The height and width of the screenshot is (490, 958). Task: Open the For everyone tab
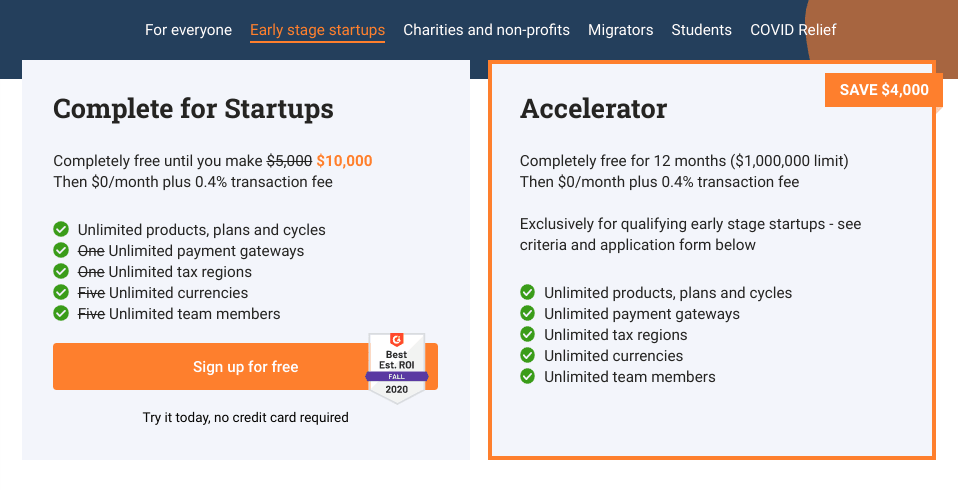coord(188,30)
